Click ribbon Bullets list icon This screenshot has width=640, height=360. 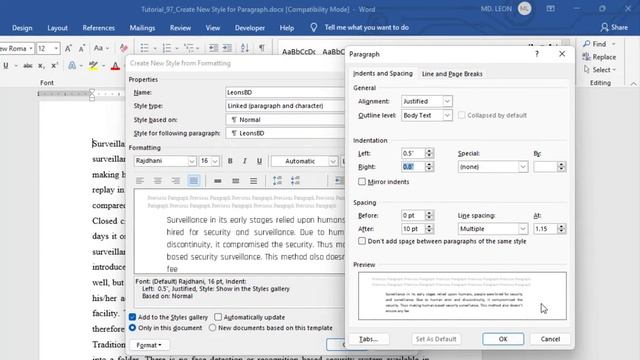click(144, 48)
